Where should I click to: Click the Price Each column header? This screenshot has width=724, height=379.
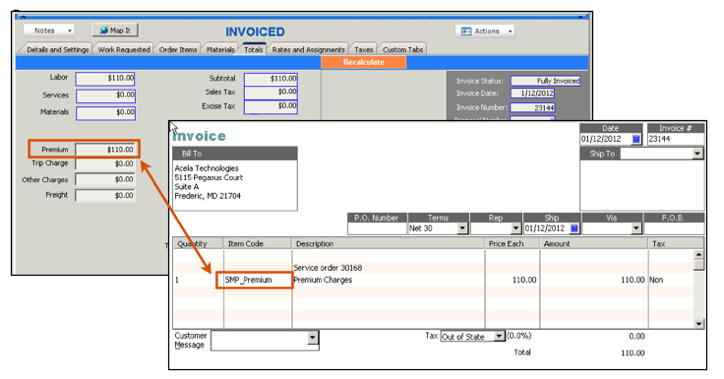[513, 243]
